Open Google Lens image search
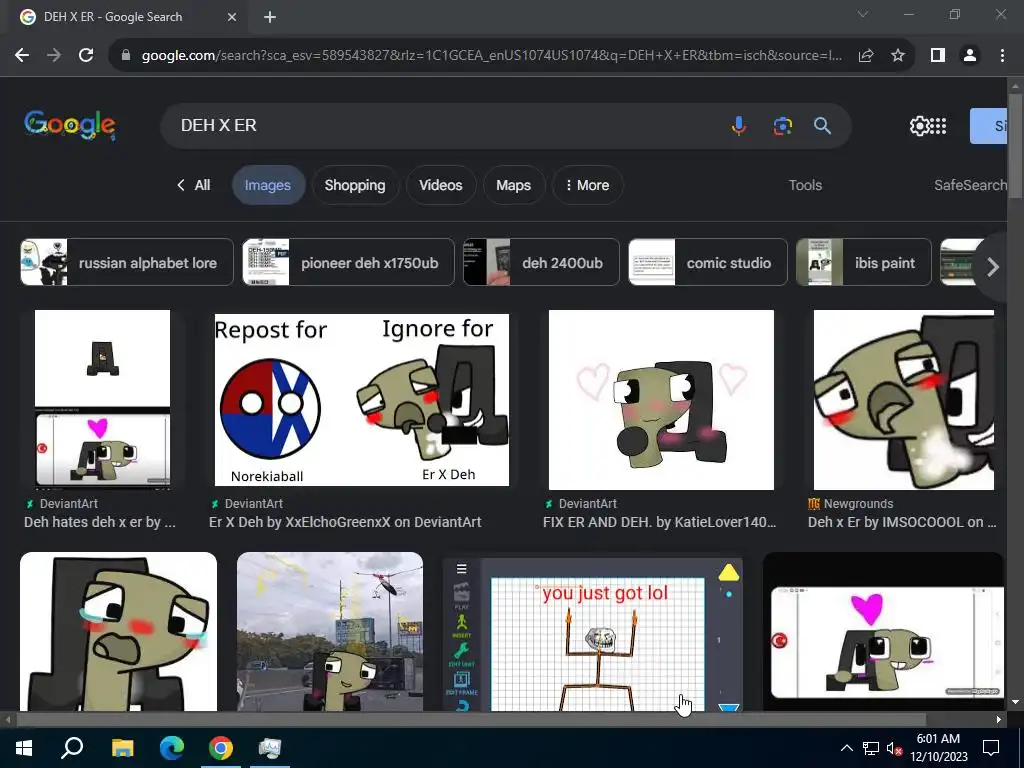 click(x=782, y=125)
